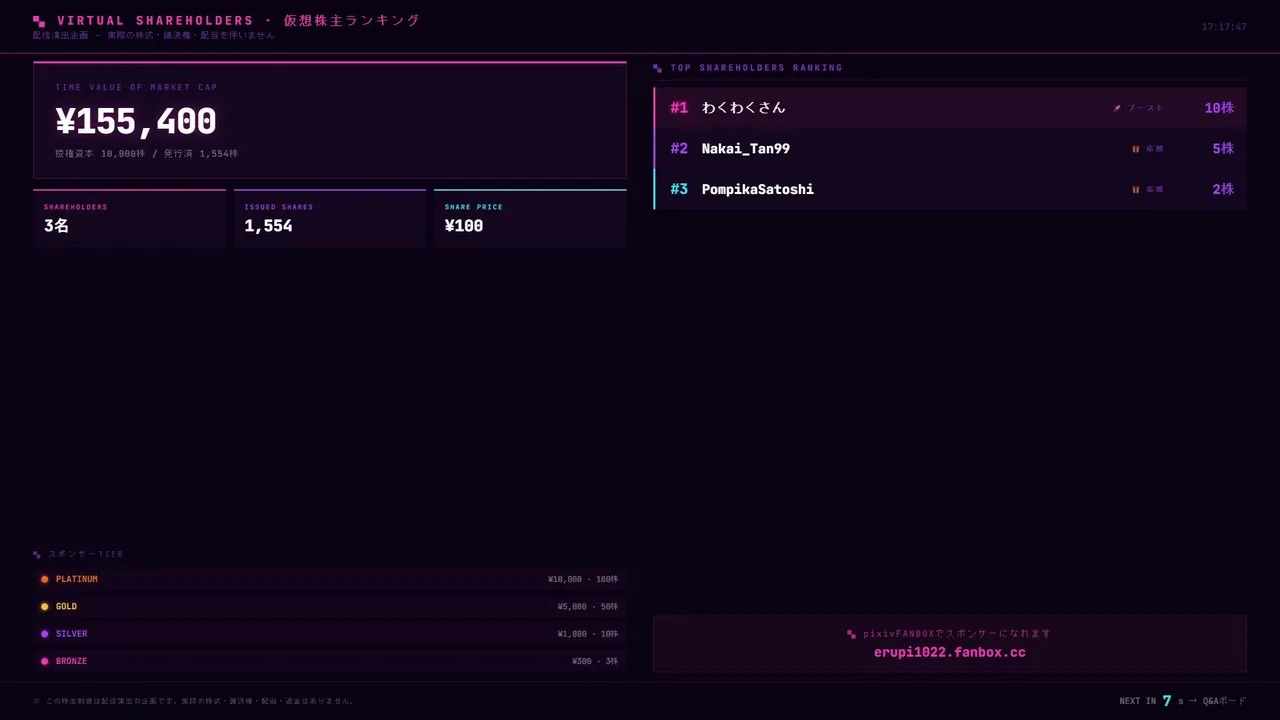Click the TIME VALUE OF MARKET CAP label

[136, 87]
